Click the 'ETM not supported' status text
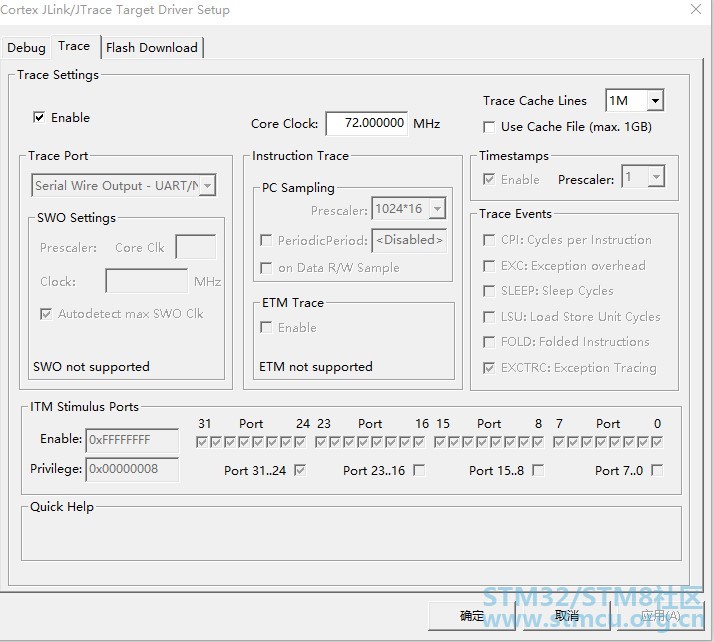714x642 pixels. (316, 367)
